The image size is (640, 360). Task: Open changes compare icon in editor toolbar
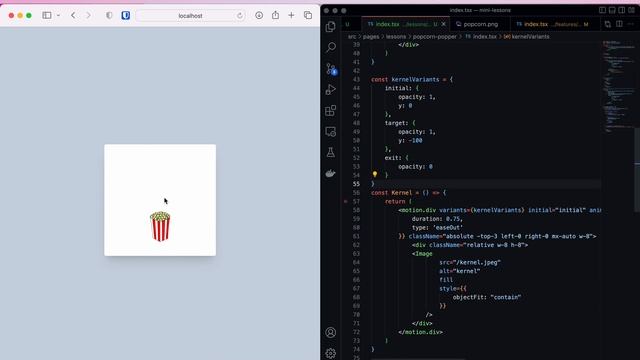[x=608, y=24]
